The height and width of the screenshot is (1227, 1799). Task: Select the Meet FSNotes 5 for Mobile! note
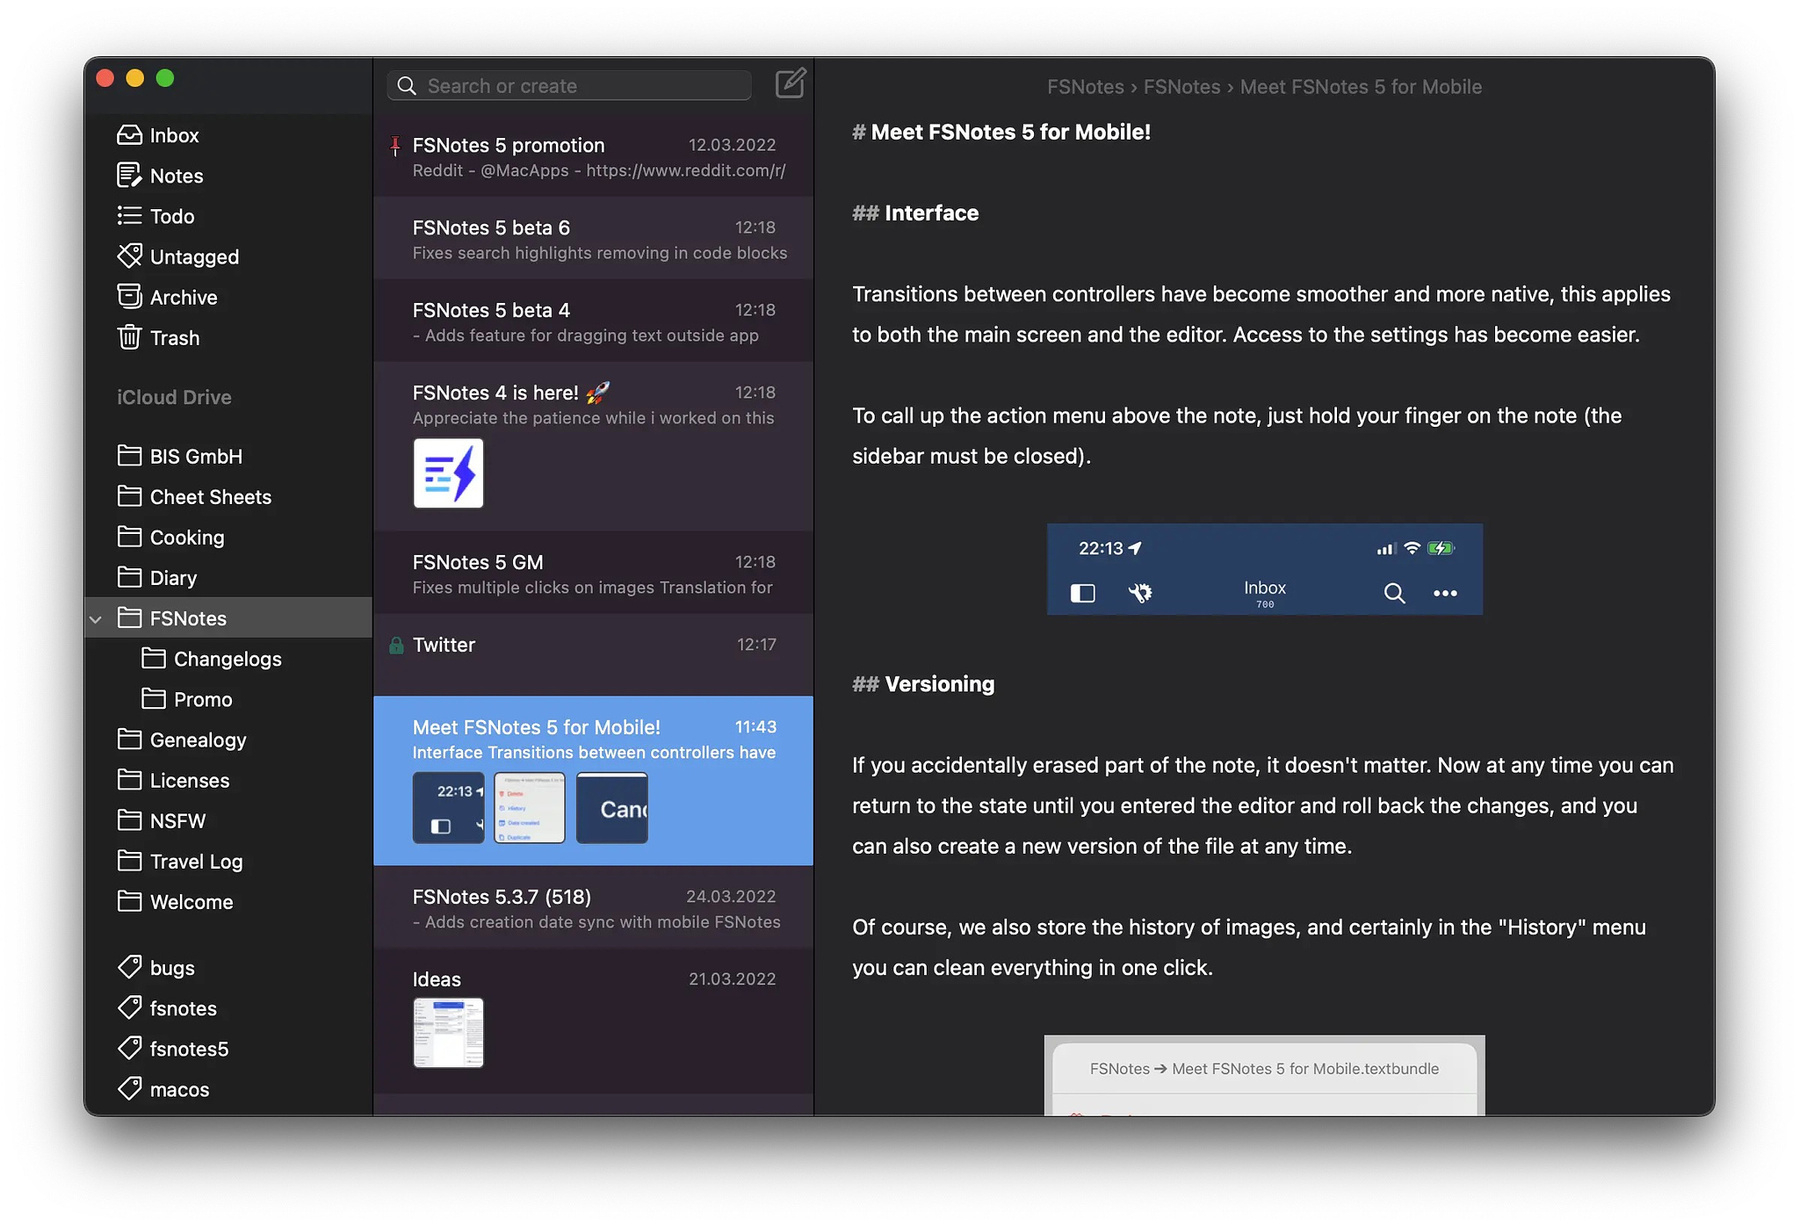(x=593, y=781)
